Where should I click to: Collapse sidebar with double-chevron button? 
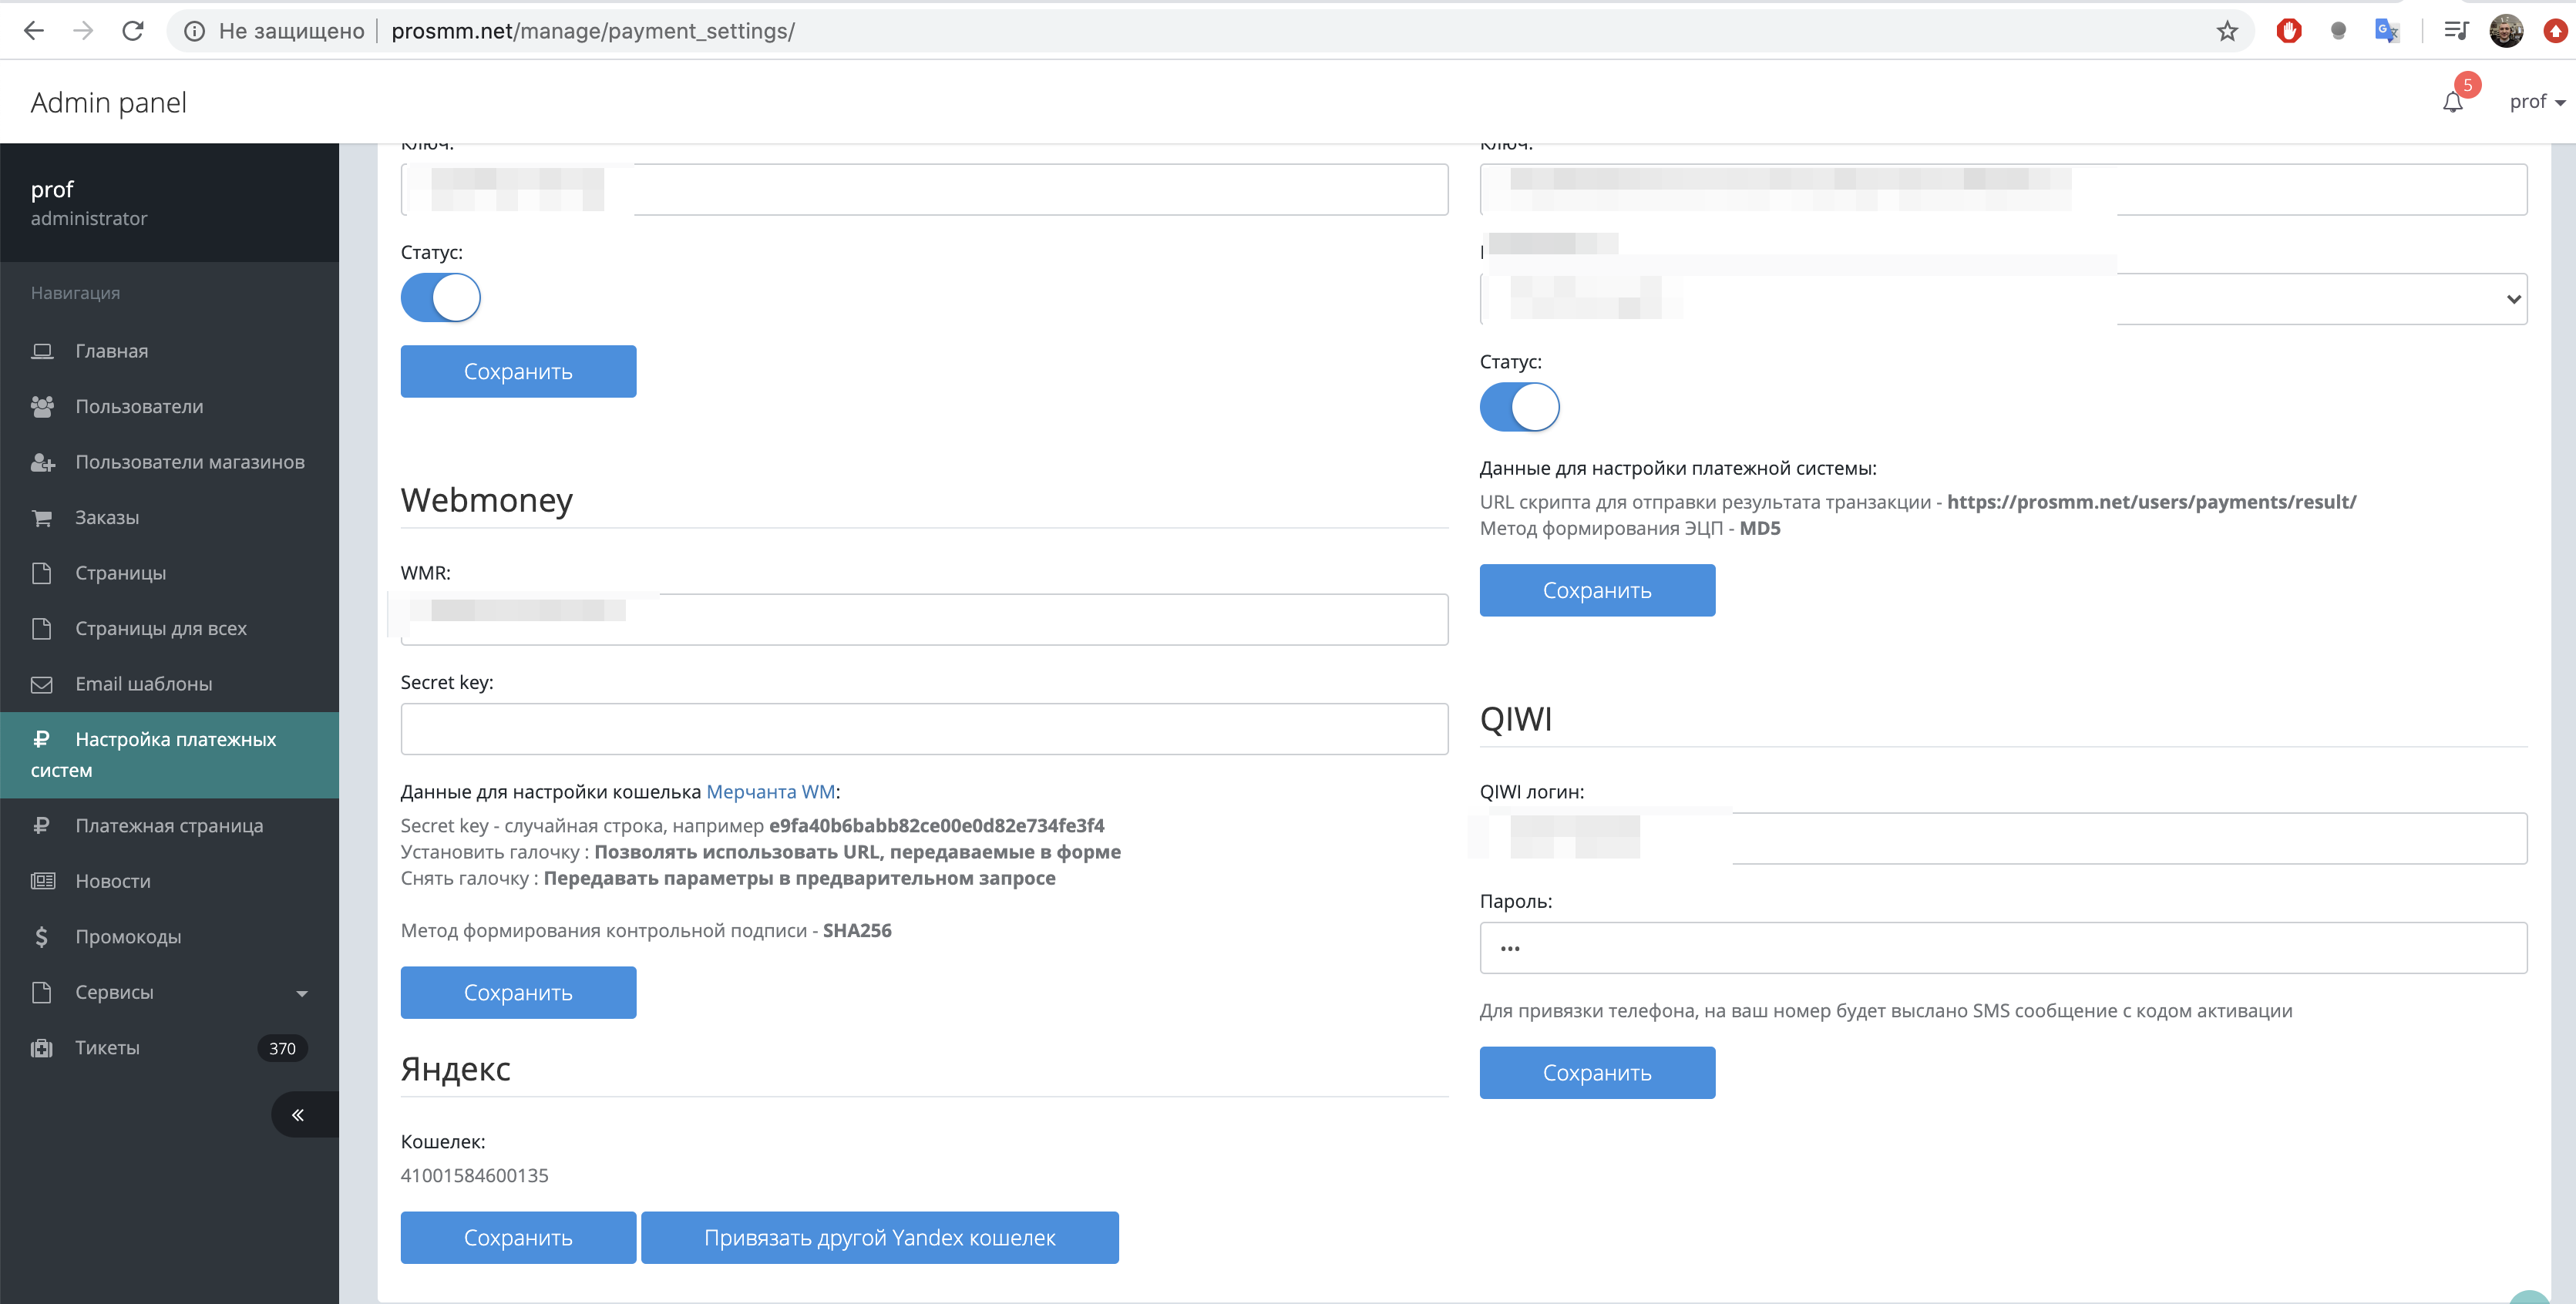click(x=298, y=1115)
